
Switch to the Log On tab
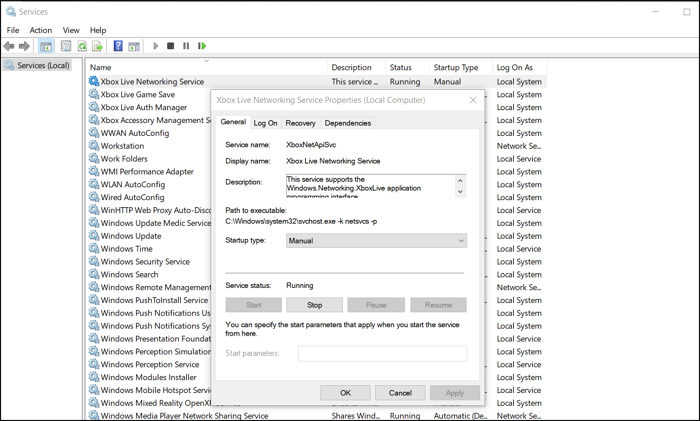266,123
